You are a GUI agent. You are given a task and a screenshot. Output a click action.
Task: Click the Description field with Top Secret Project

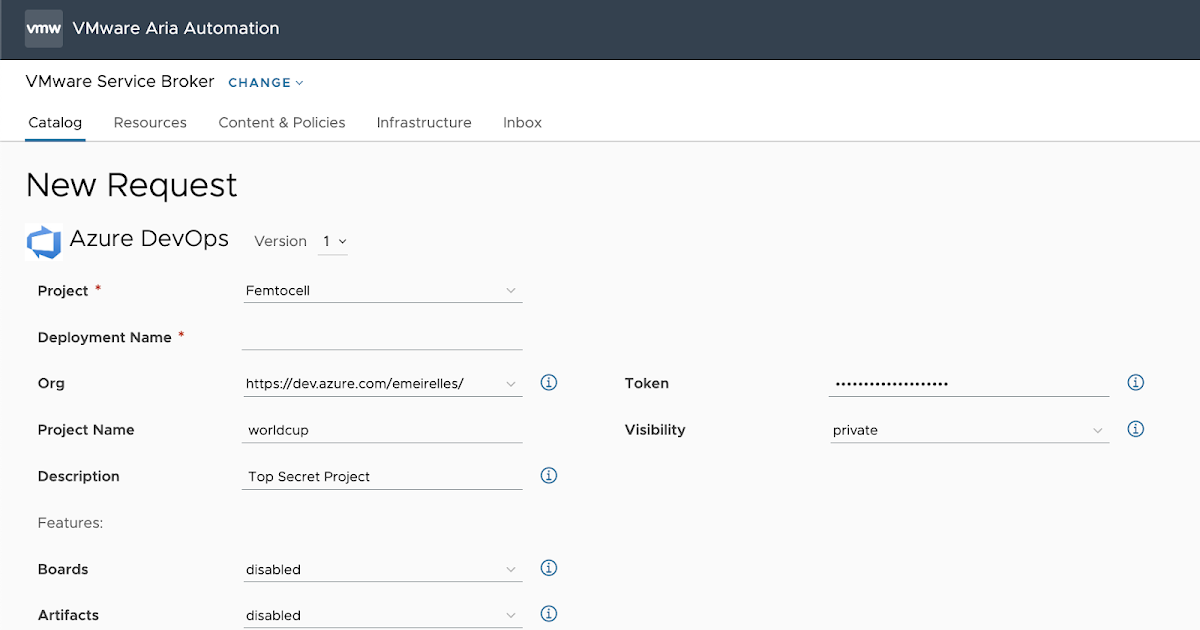(x=382, y=477)
